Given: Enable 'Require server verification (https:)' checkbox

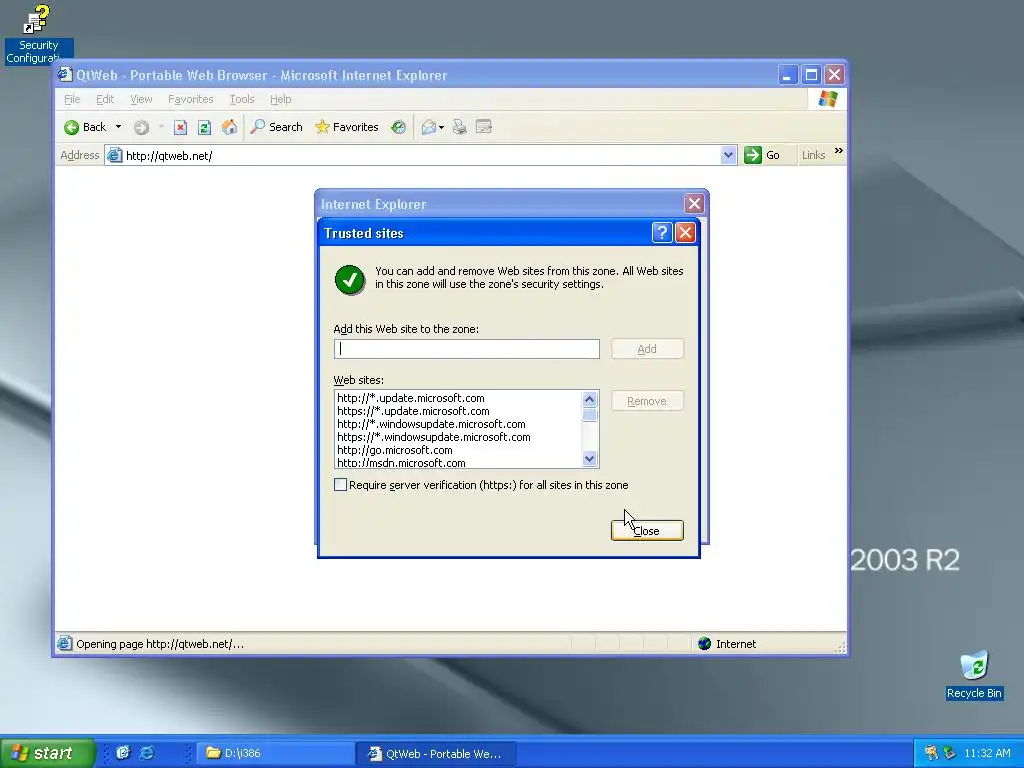Looking at the screenshot, I should (x=340, y=485).
